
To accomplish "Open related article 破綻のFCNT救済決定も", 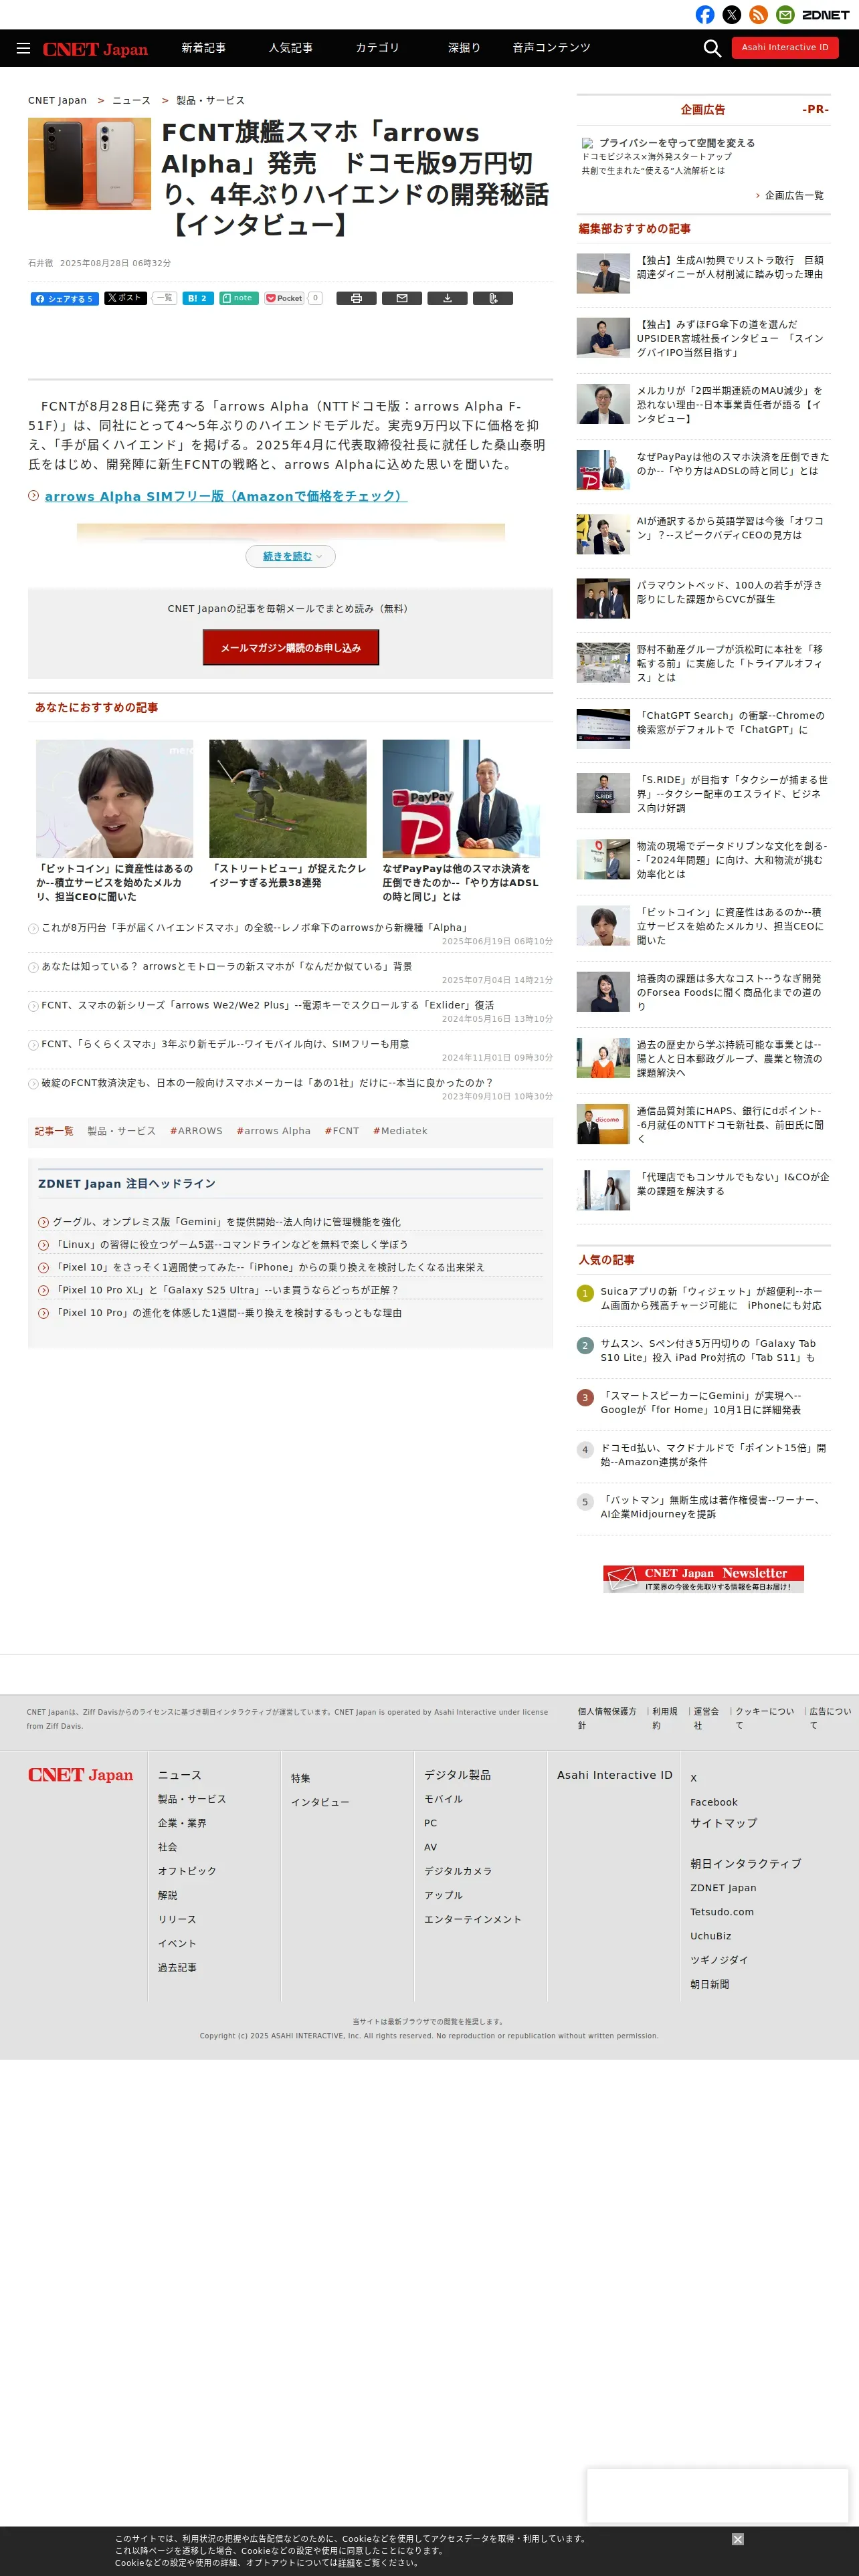I will [x=268, y=1082].
